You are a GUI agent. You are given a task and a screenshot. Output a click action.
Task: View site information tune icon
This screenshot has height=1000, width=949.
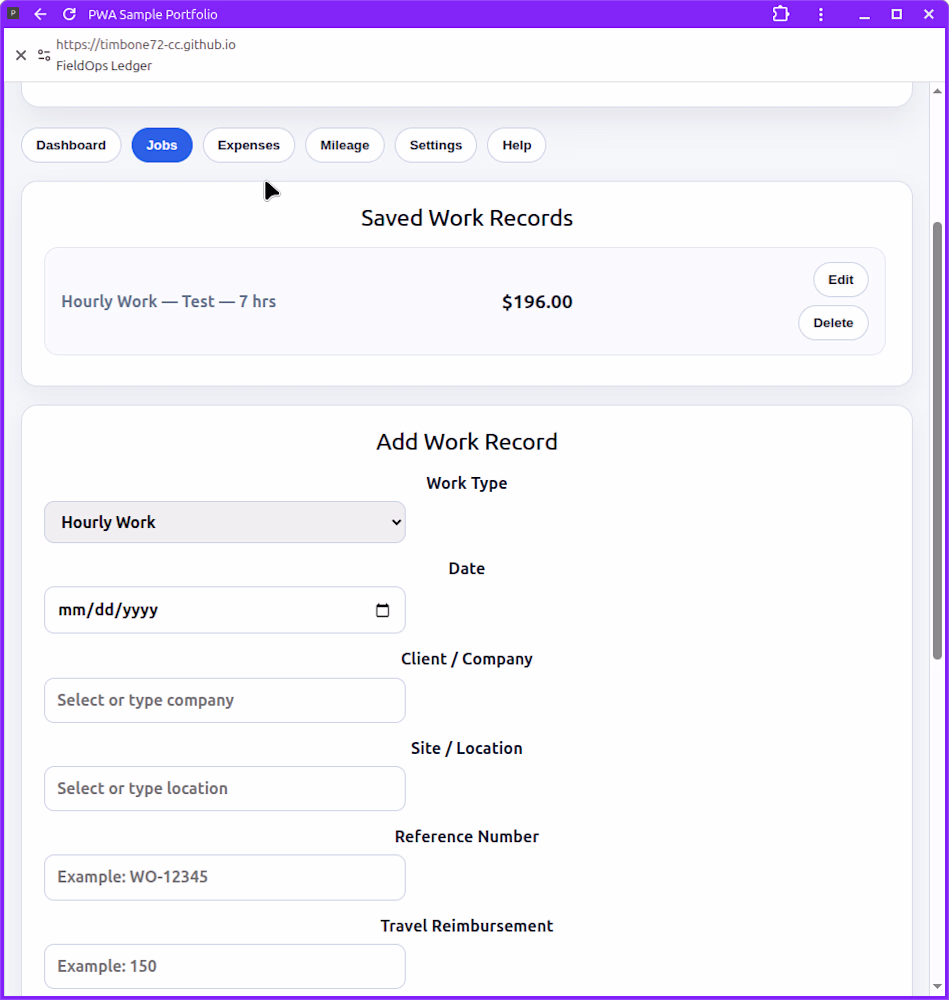tap(44, 55)
